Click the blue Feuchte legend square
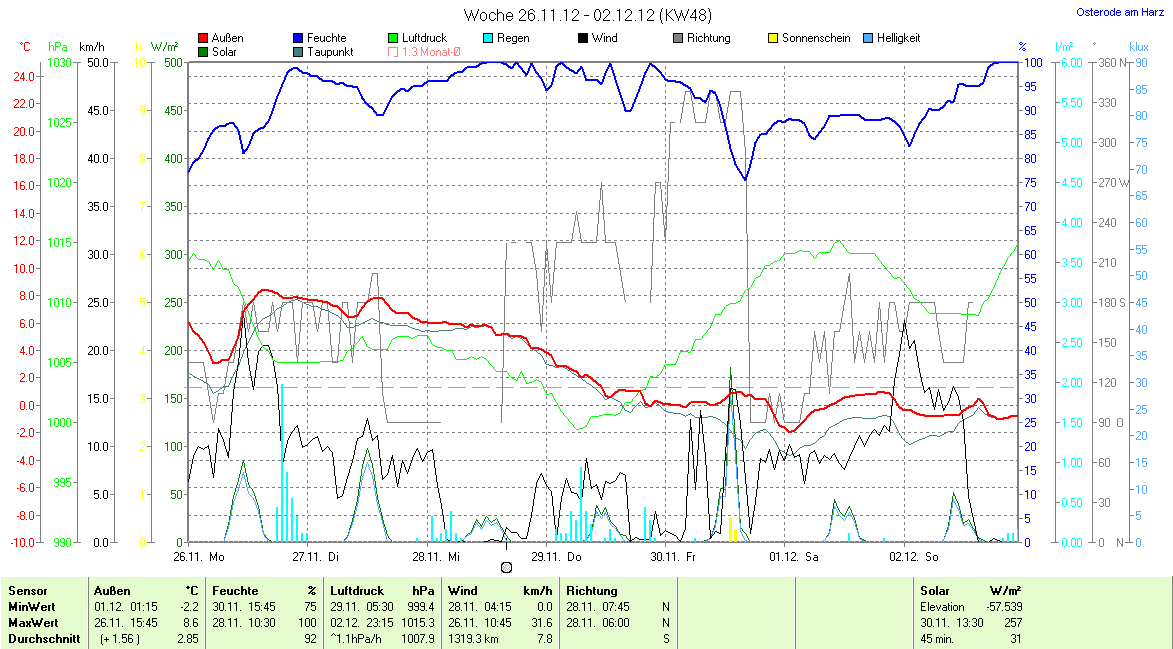 coord(299,39)
